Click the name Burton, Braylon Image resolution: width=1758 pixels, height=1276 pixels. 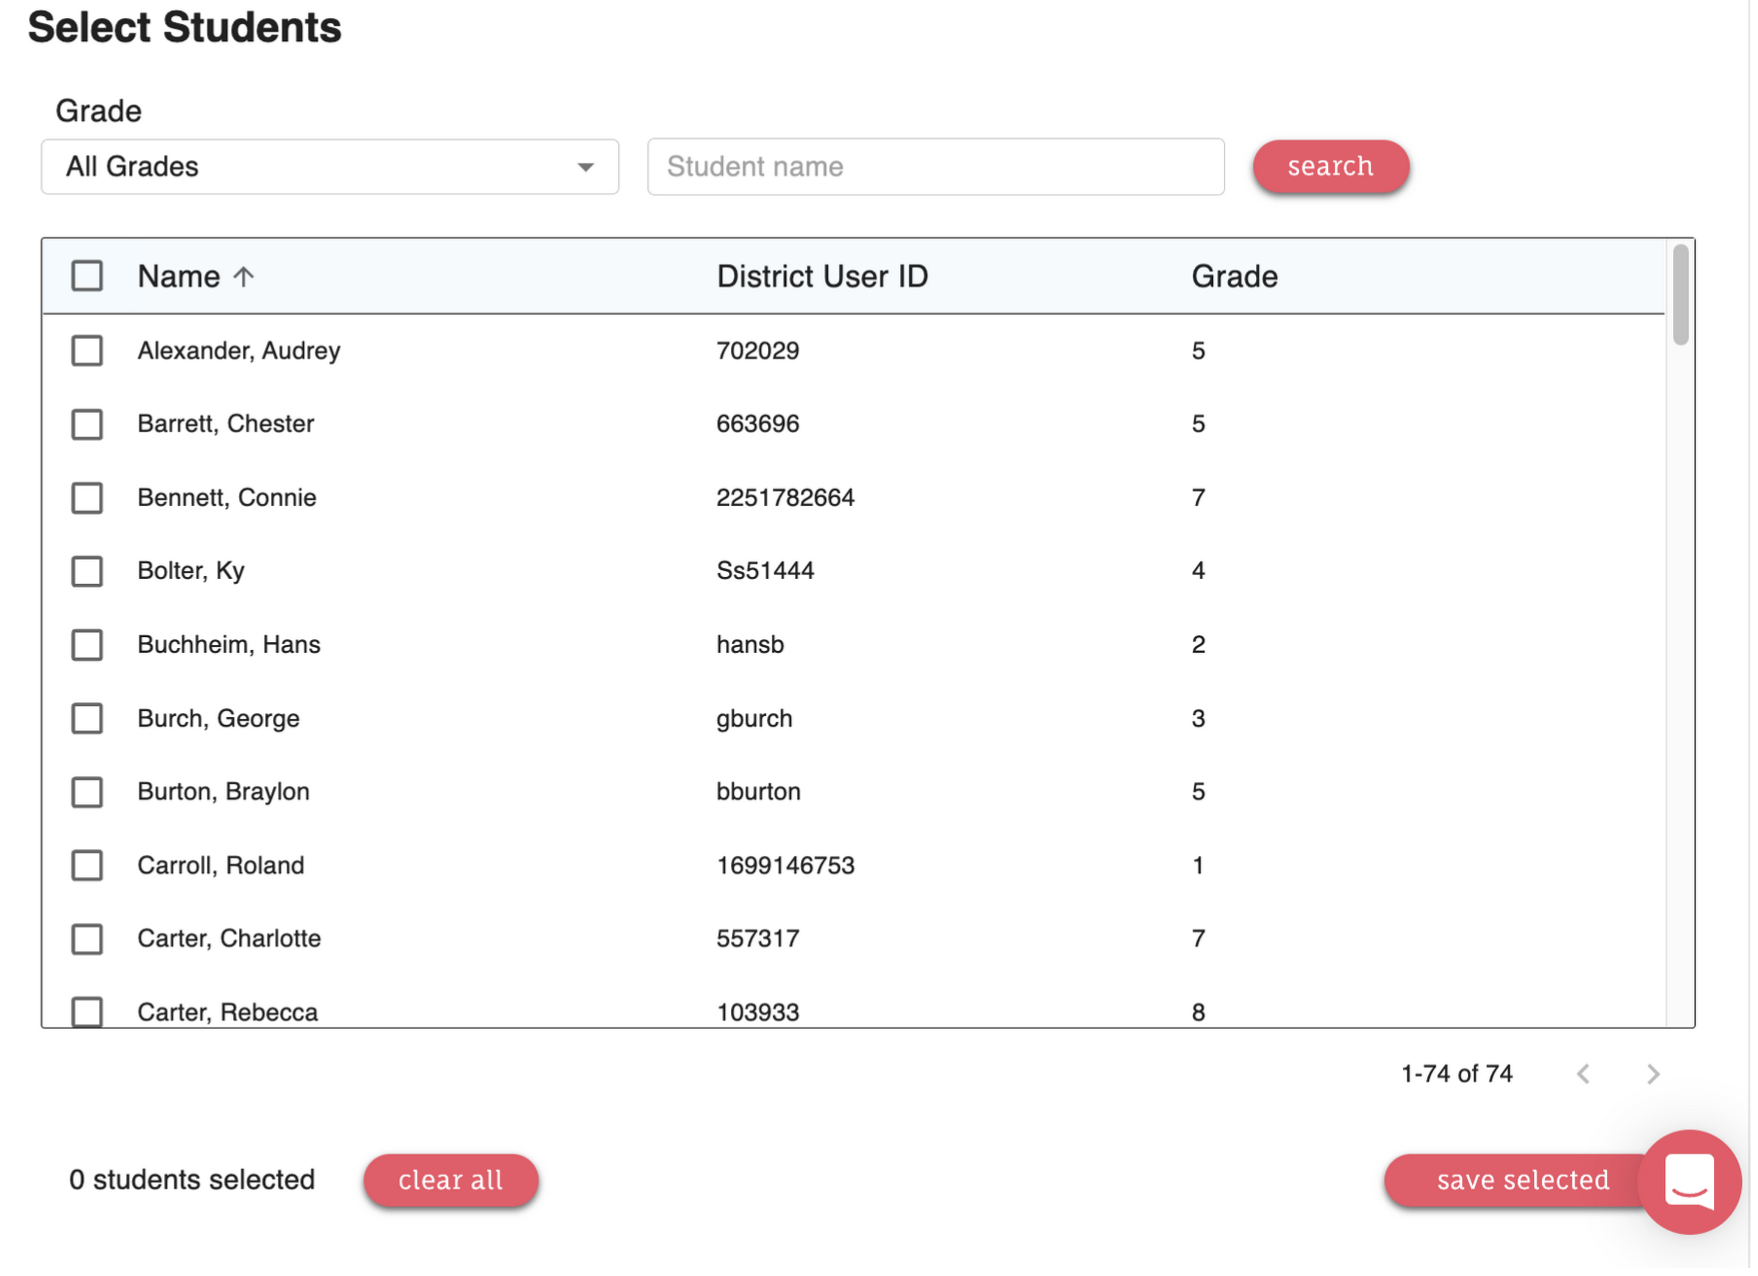click(x=224, y=794)
